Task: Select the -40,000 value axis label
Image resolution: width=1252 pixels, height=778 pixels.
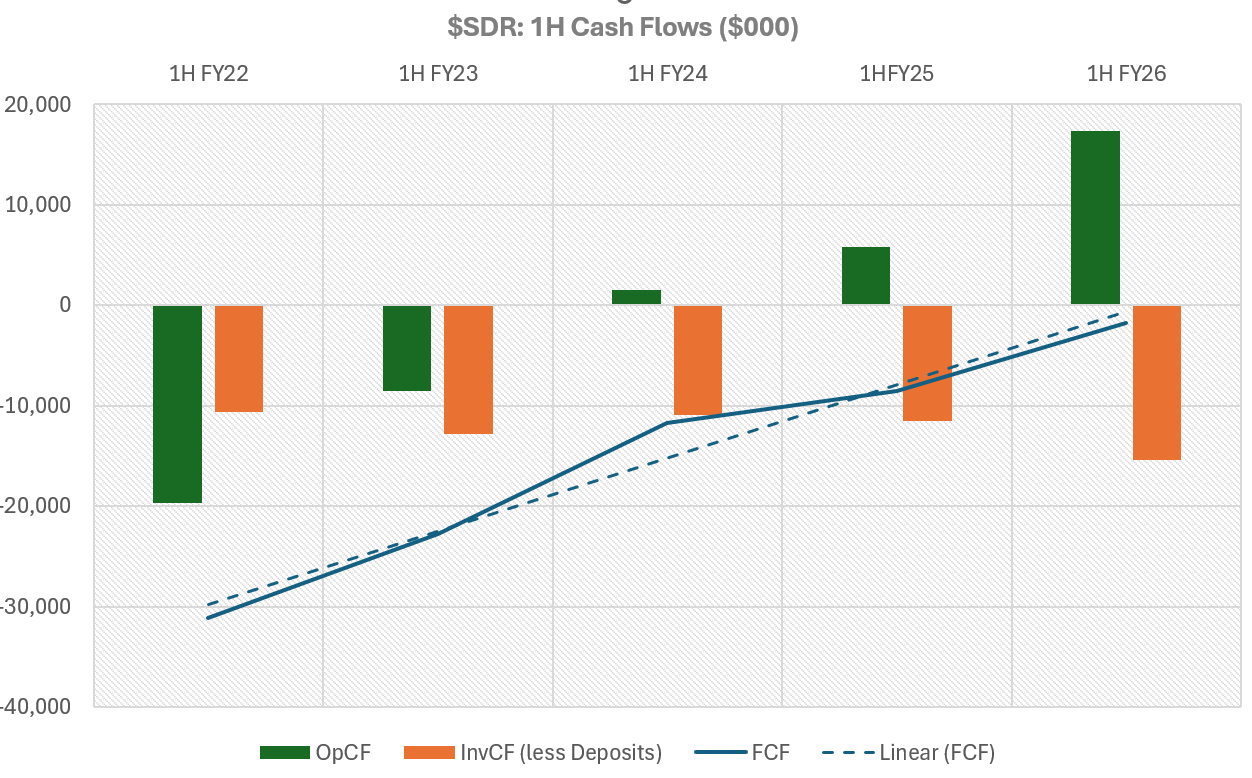Action: 36,706
